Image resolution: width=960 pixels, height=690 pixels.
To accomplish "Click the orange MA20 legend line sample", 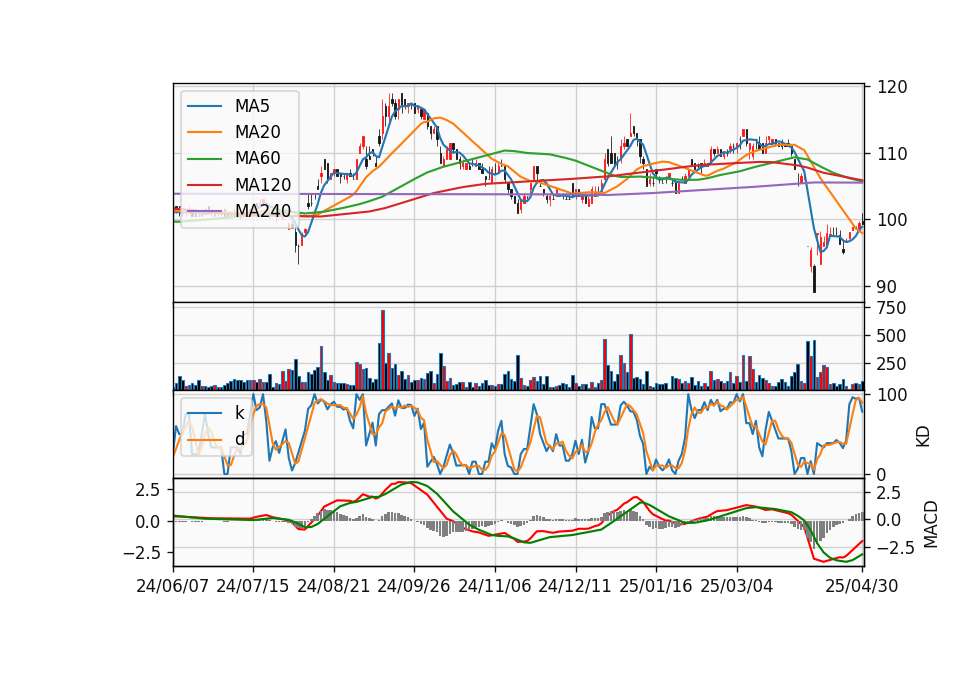I will coord(204,132).
